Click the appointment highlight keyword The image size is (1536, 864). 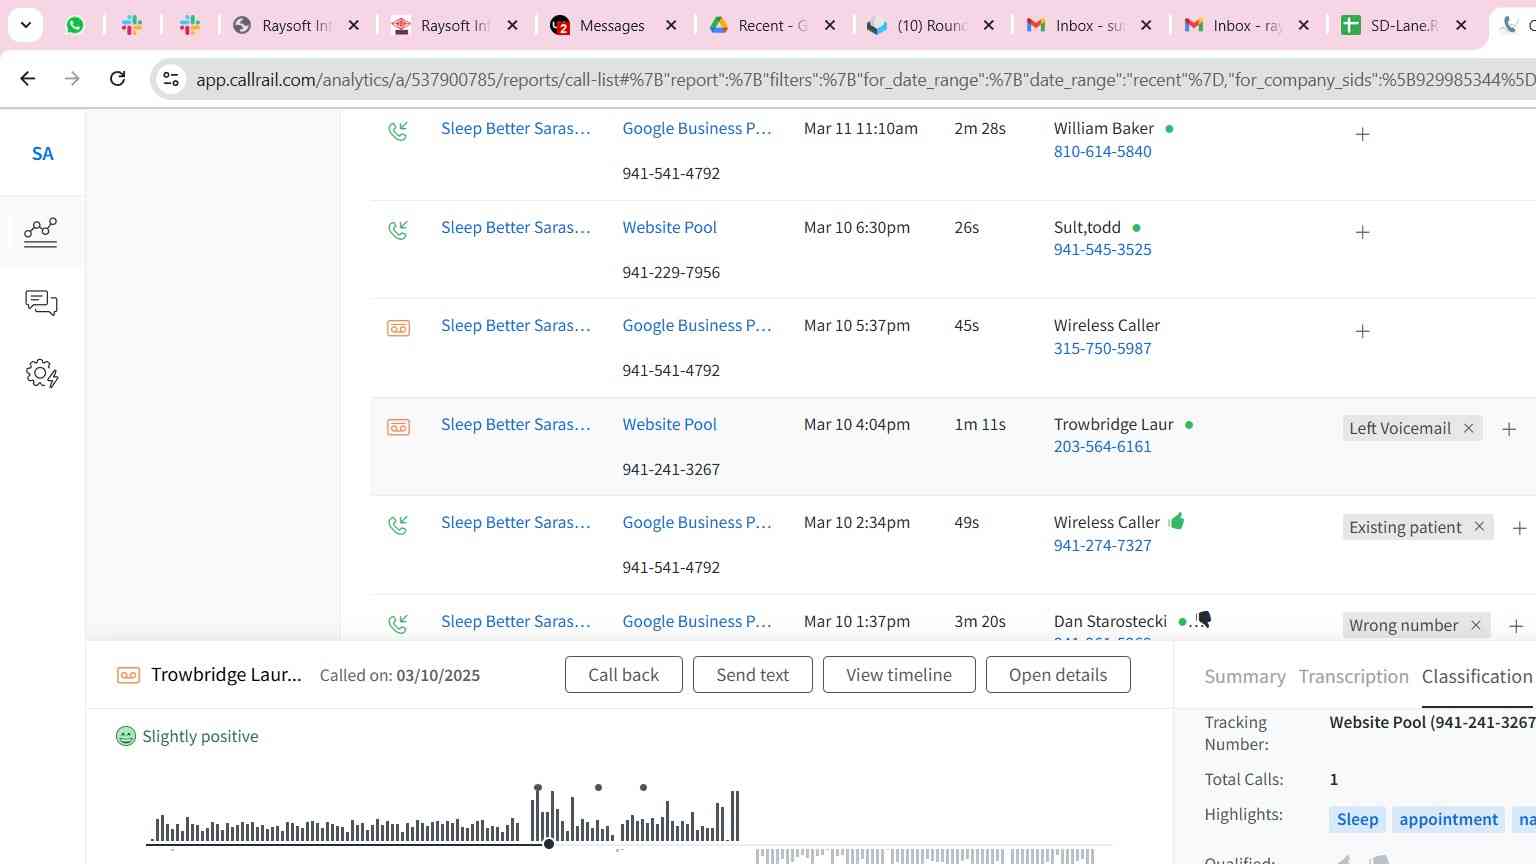(x=1448, y=819)
